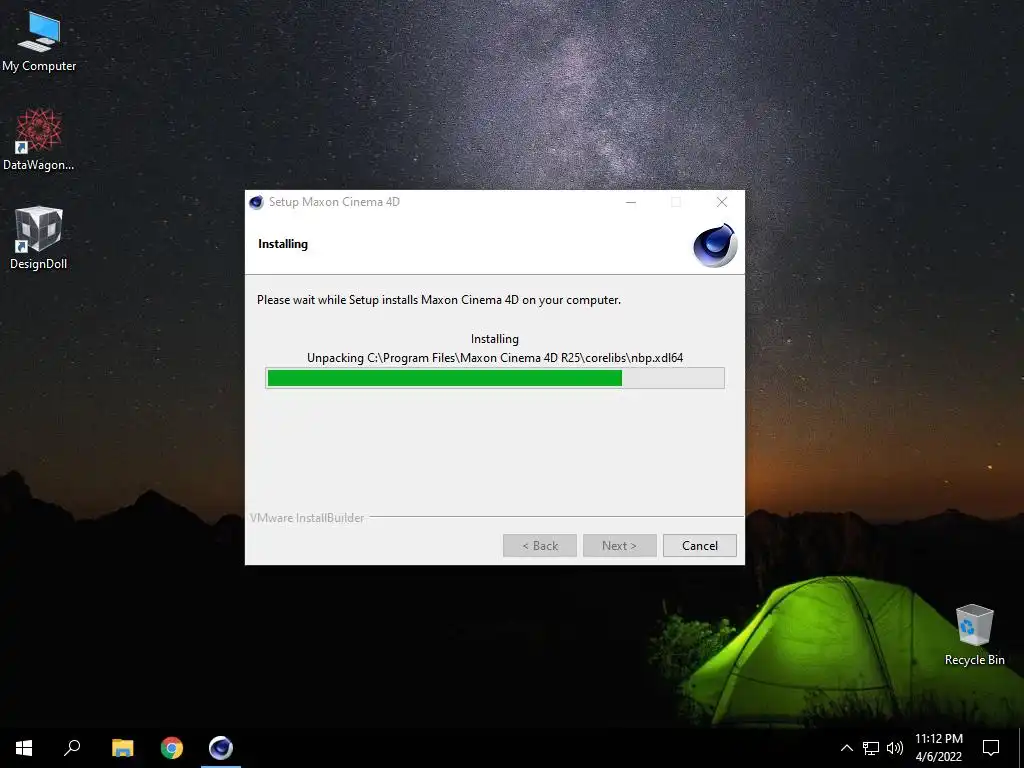Click the Show Desktop strip on the taskbar
The height and width of the screenshot is (768, 1024).
coord(1021,748)
